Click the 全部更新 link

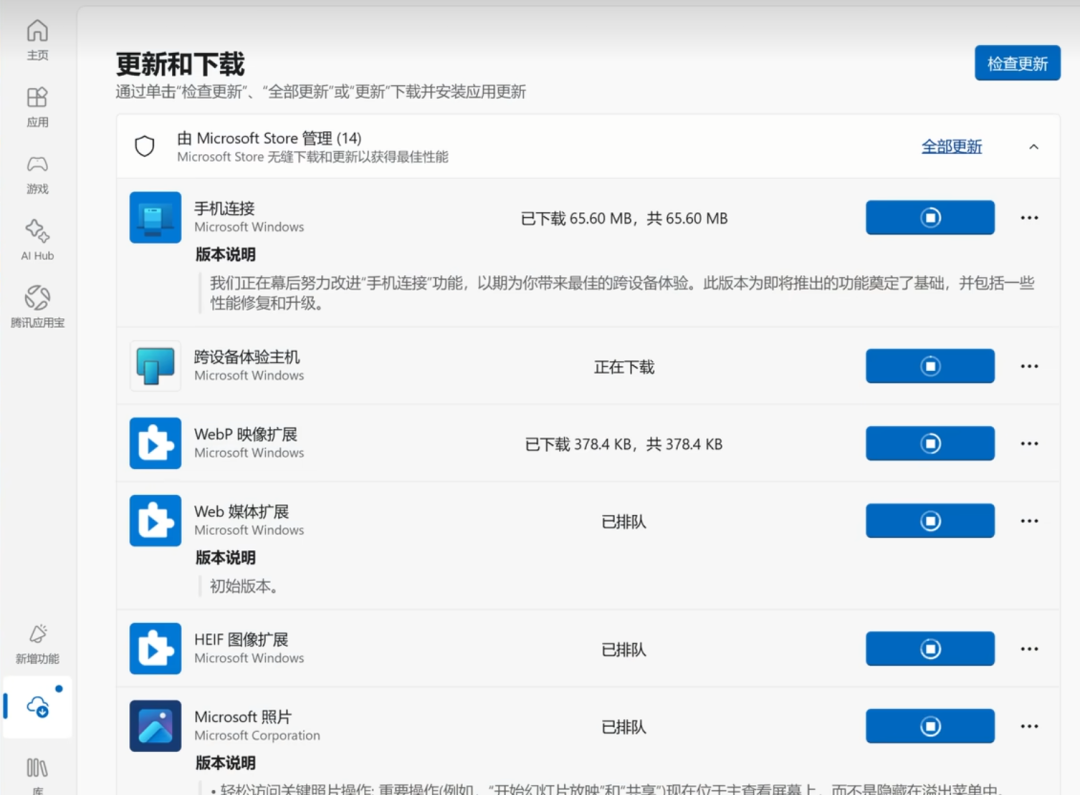951,147
